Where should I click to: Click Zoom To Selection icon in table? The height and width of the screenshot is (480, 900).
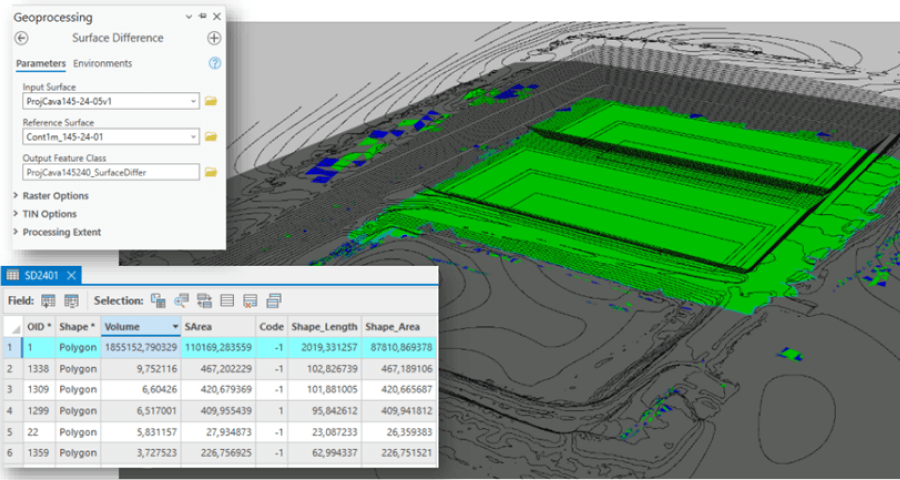point(182,300)
